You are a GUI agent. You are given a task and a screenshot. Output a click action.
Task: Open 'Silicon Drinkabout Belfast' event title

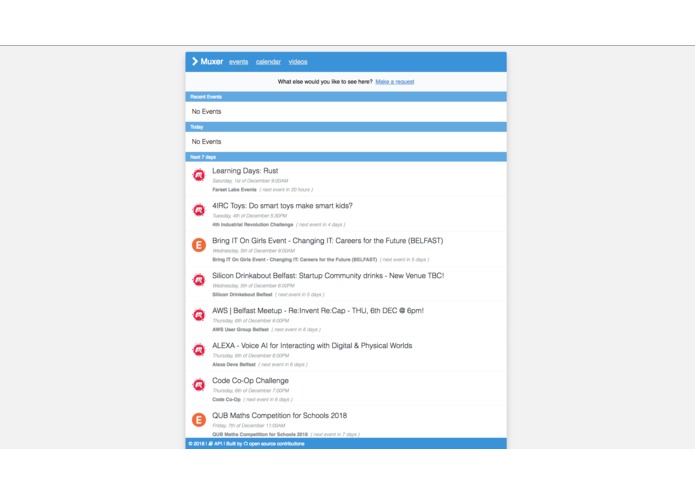click(328, 276)
